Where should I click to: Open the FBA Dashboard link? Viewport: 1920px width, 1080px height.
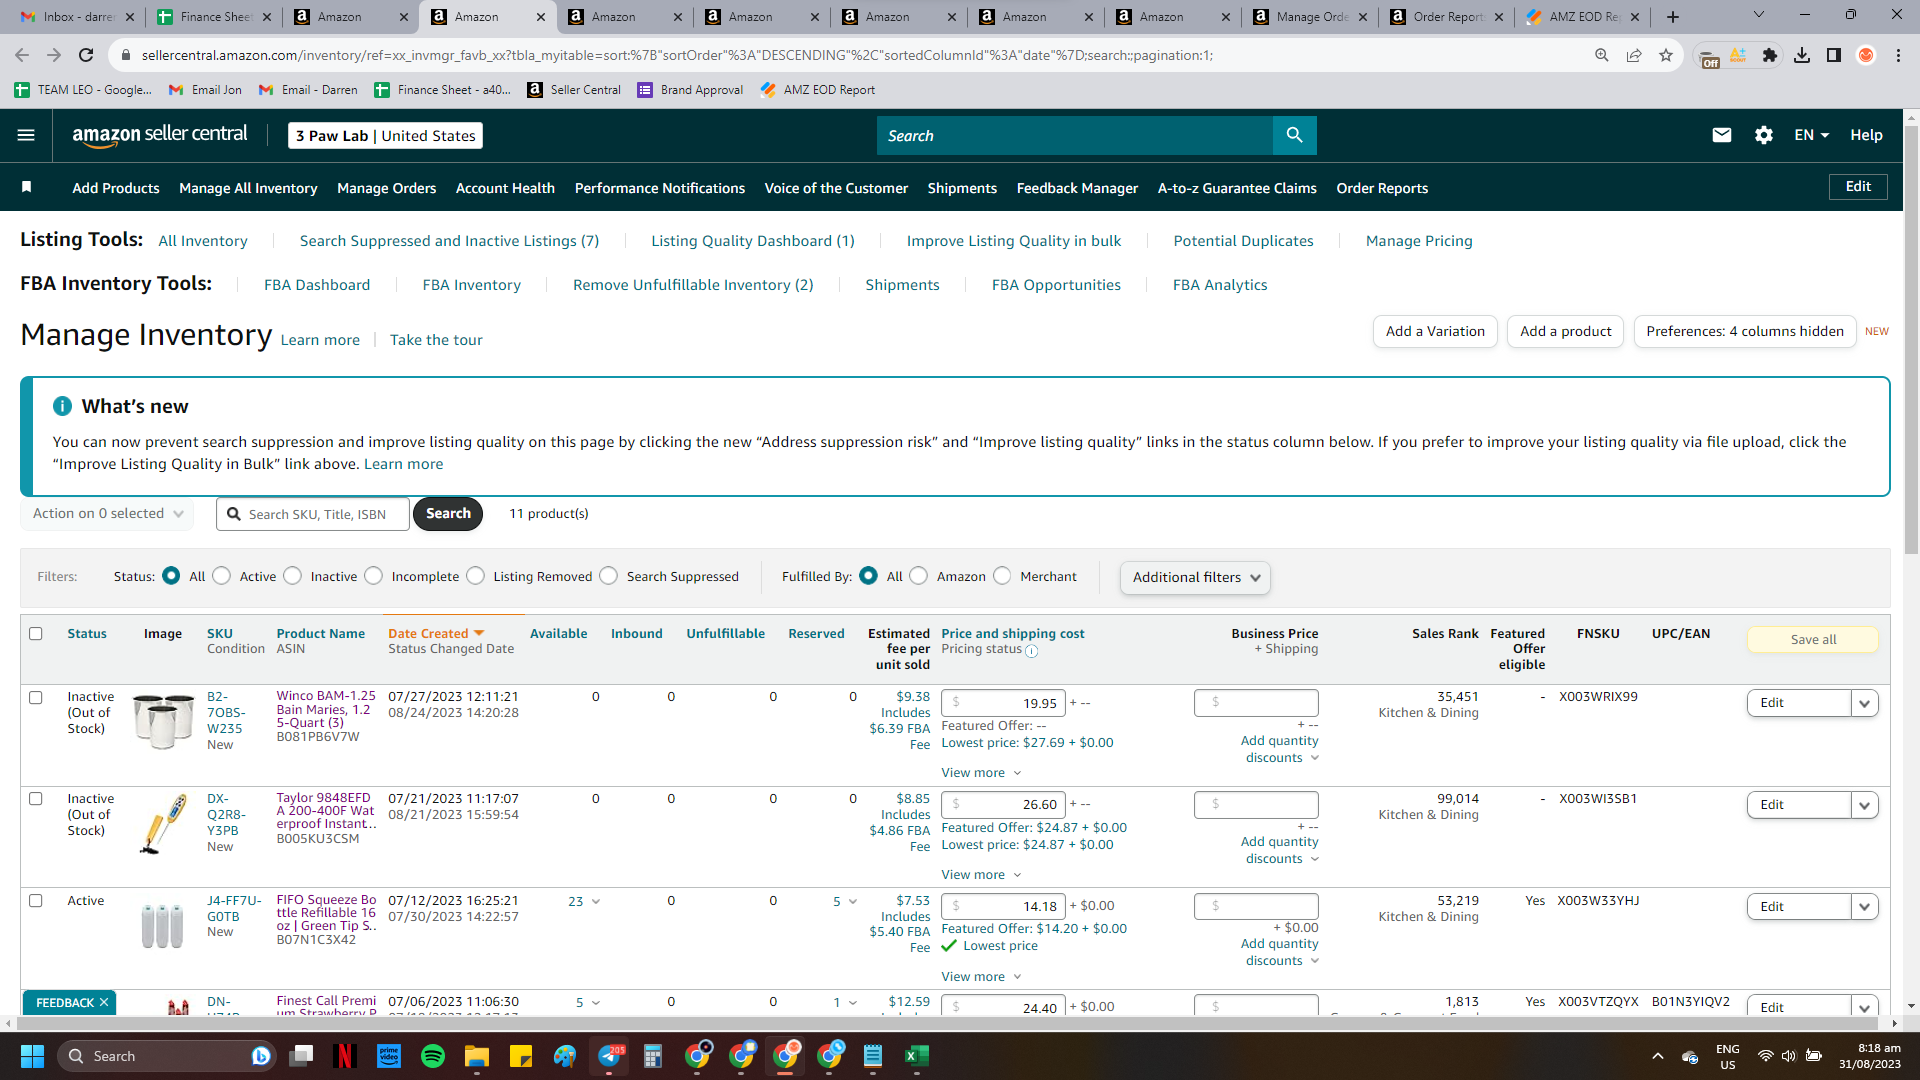tap(317, 285)
